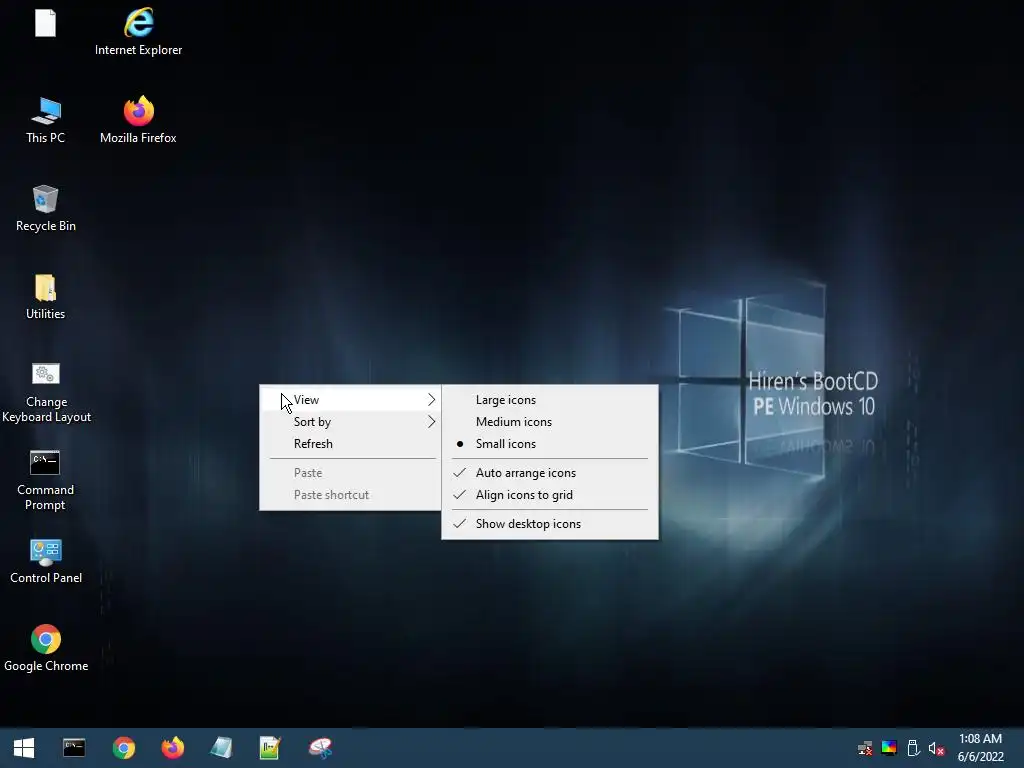The image size is (1024, 768).
Task: Open the Windows Start menu
Action: click(24, 748)
